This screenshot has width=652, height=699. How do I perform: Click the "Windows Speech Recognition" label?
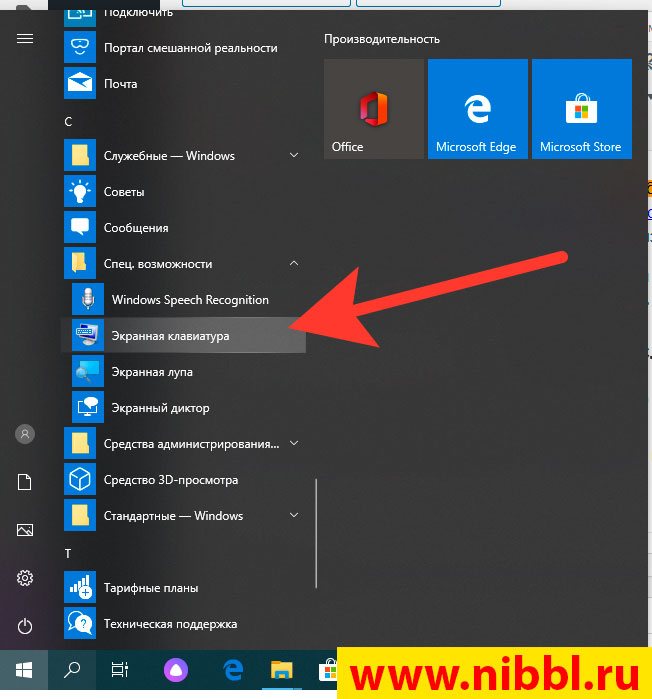[190, 300]
